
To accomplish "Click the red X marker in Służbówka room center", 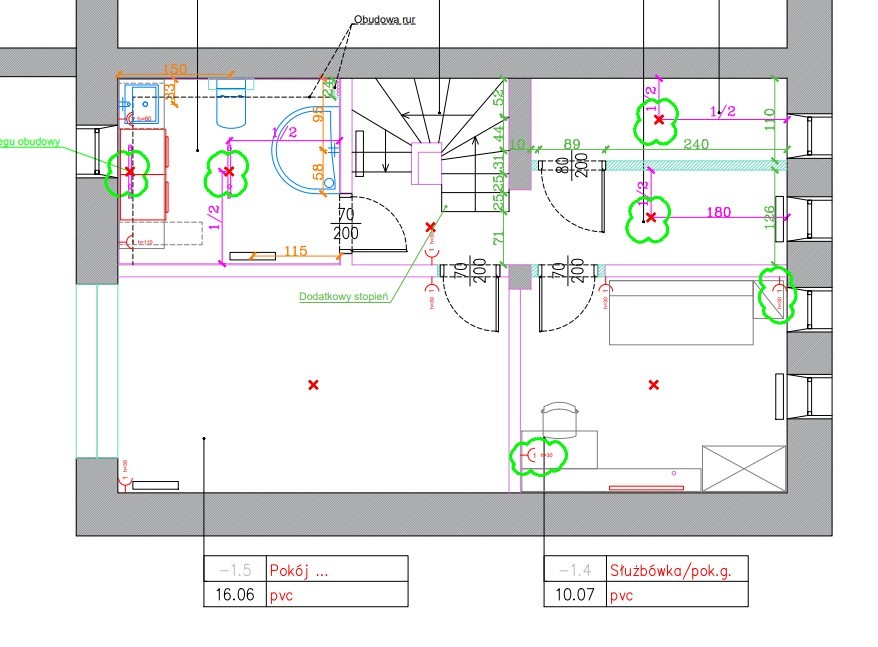I will [x=654, y=385].
